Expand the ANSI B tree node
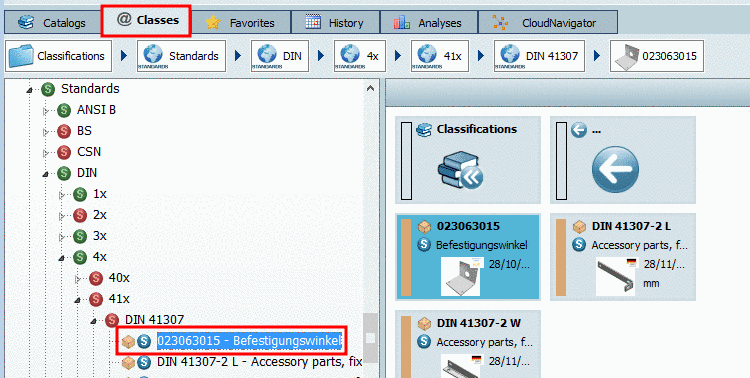This screenshot has height=378, width=750. [x=46, y=111]
